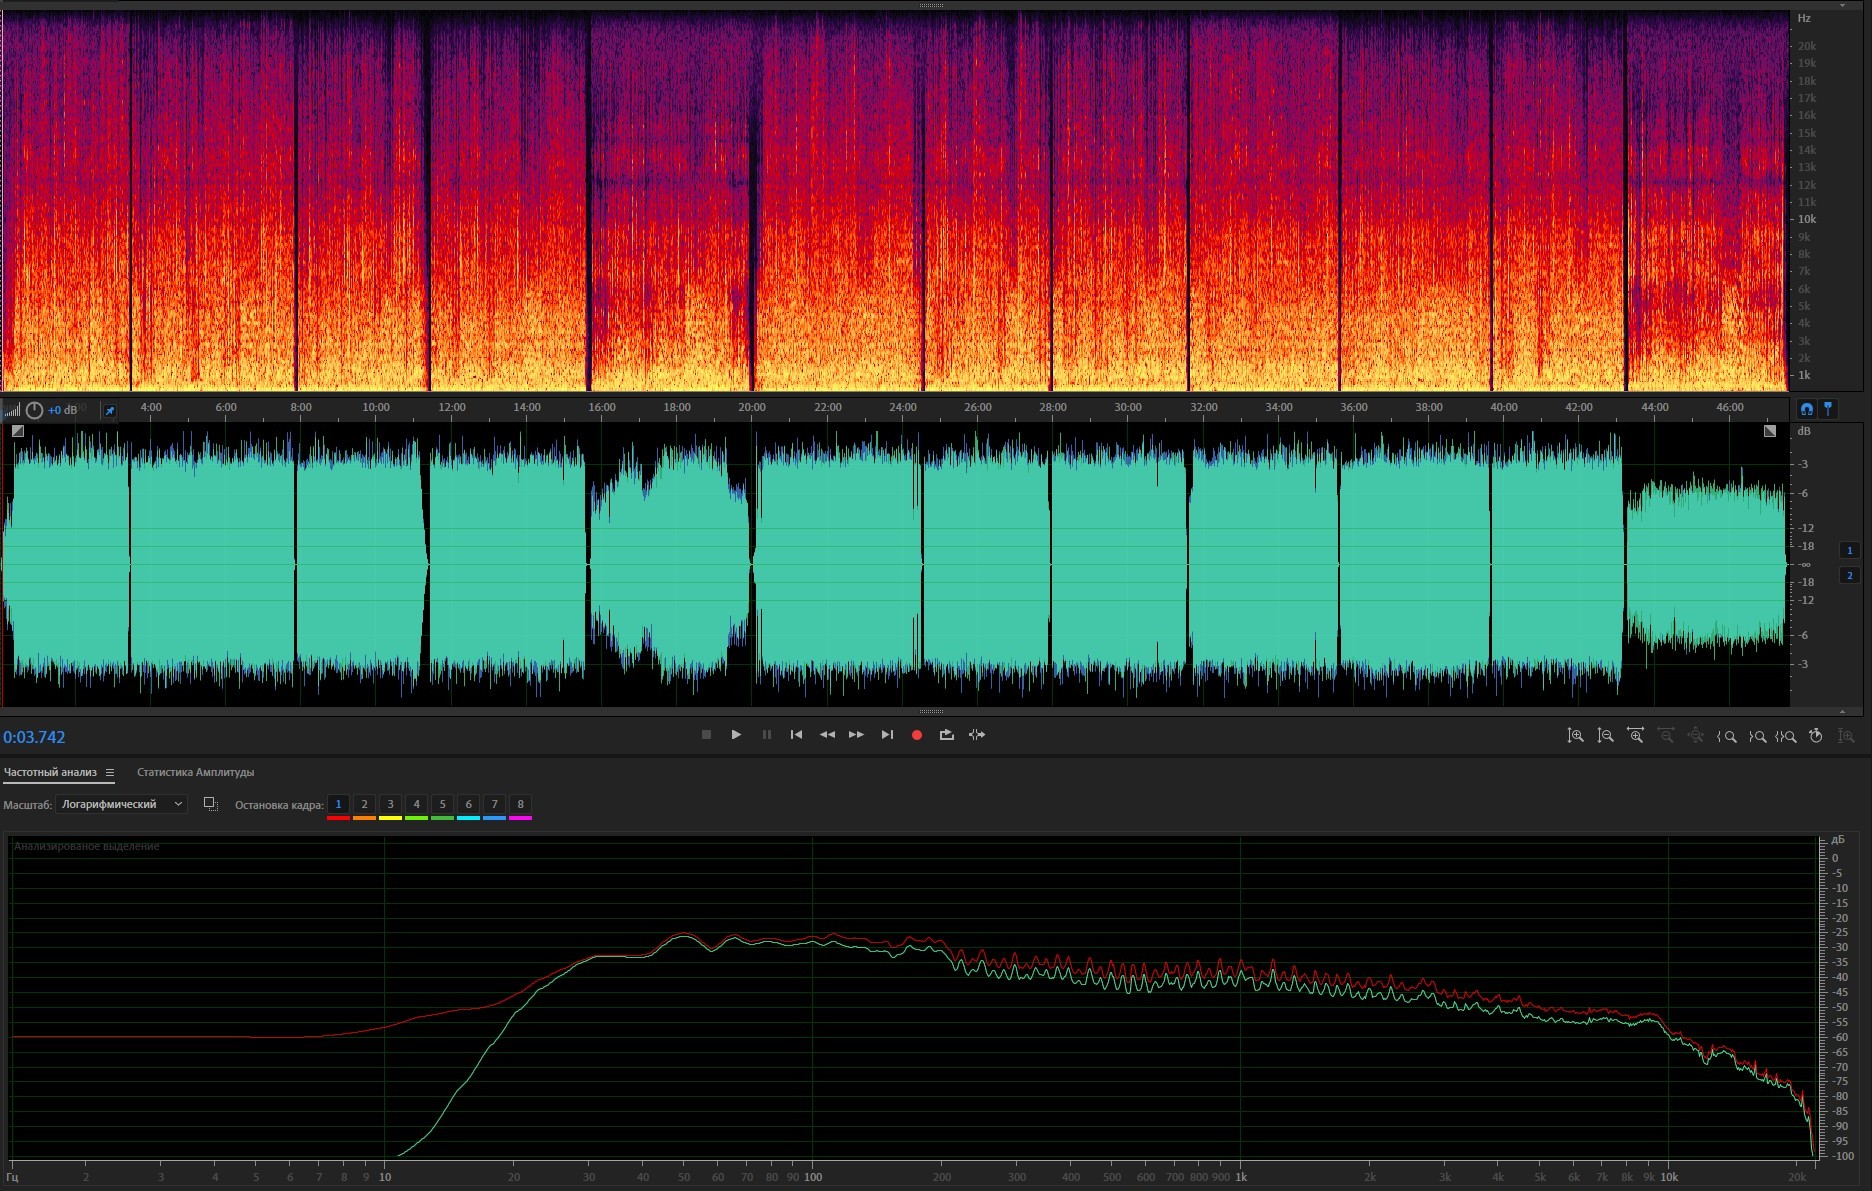Select the Частотный анализ tab
The image size is (1872, 1191).
(50, 772)
